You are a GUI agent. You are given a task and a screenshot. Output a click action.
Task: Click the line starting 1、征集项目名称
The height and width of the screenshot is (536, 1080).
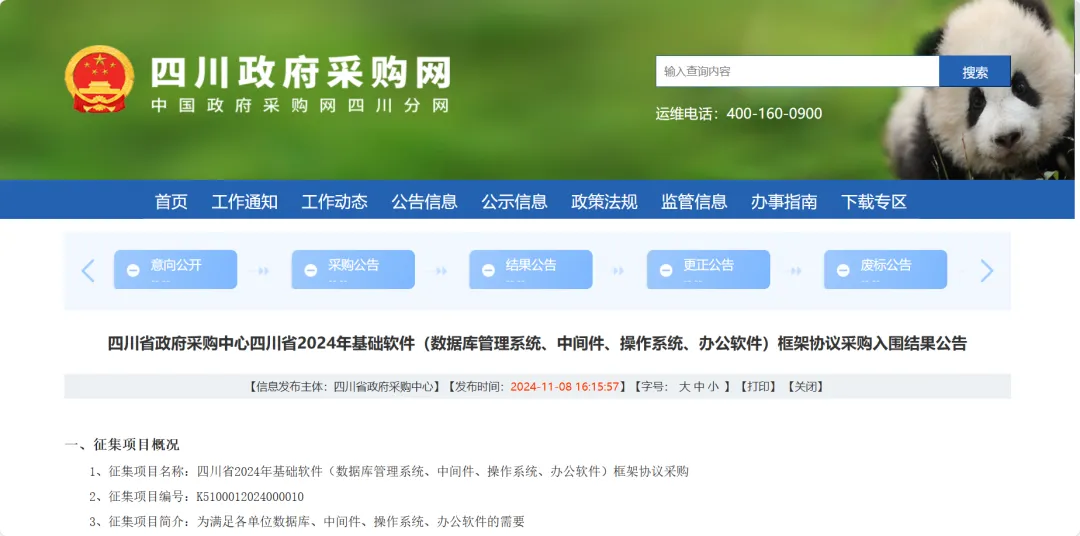(389, 472)
